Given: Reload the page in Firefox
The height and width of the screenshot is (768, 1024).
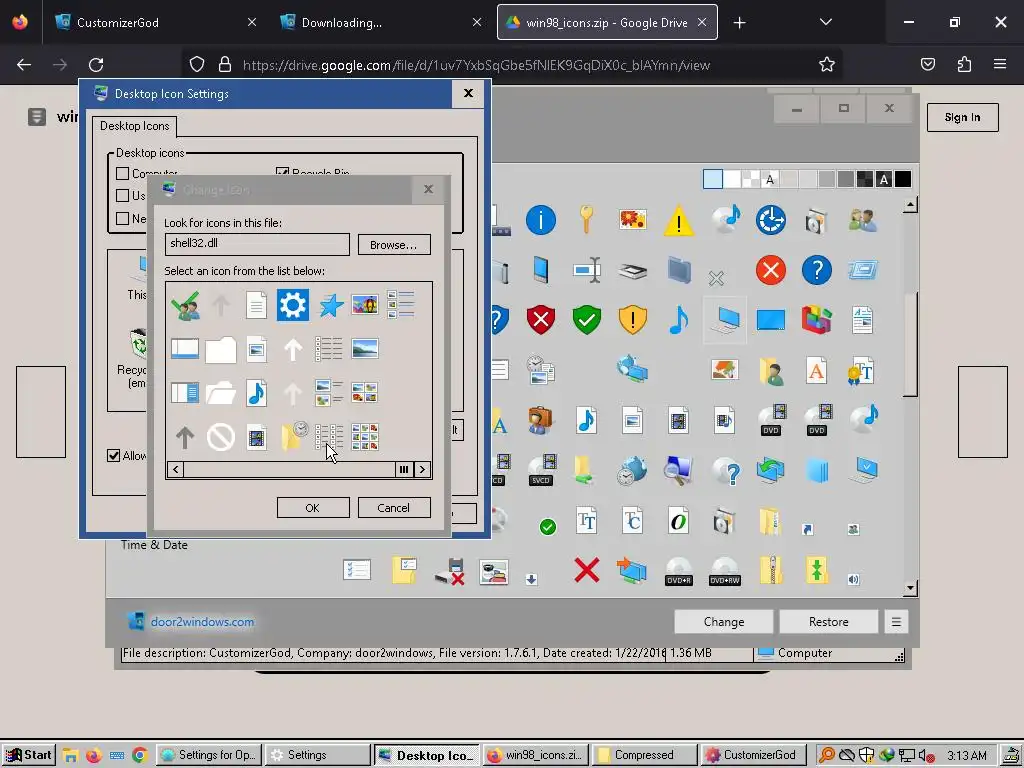Looking at the screenshot, I should click(96, 65).
